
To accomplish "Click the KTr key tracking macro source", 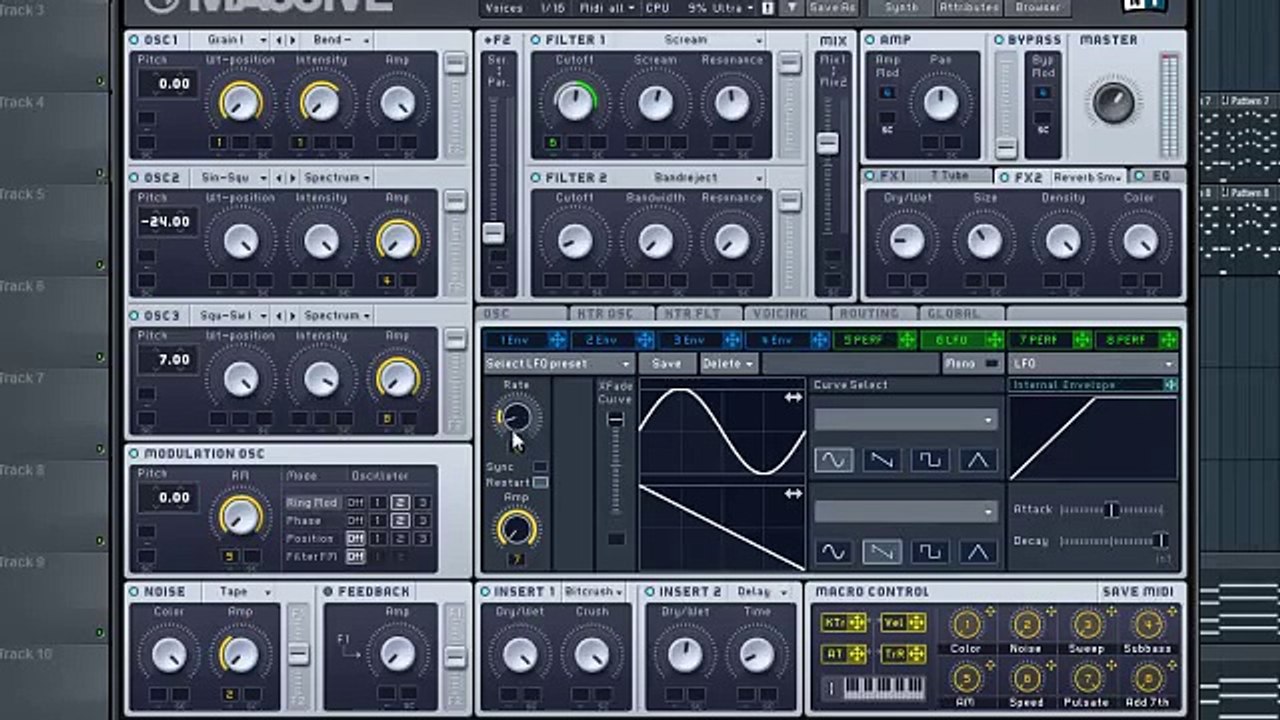I will (x=844, y=623).
